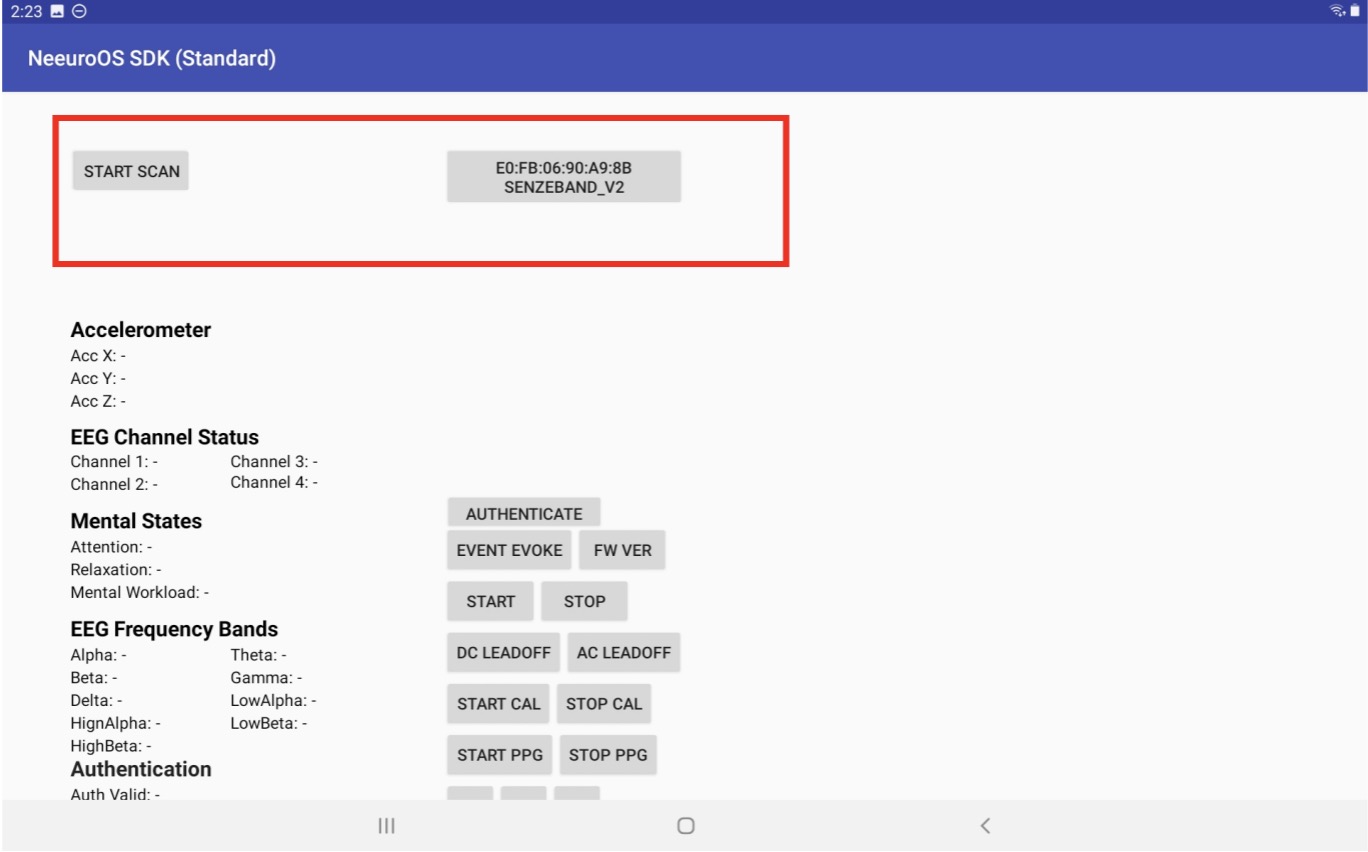Image resolution: width=1368 pixels, height=852 pixels.
Task: Tap the STOP PPG button
Action: pyautogui.click(x=608, y=754)
